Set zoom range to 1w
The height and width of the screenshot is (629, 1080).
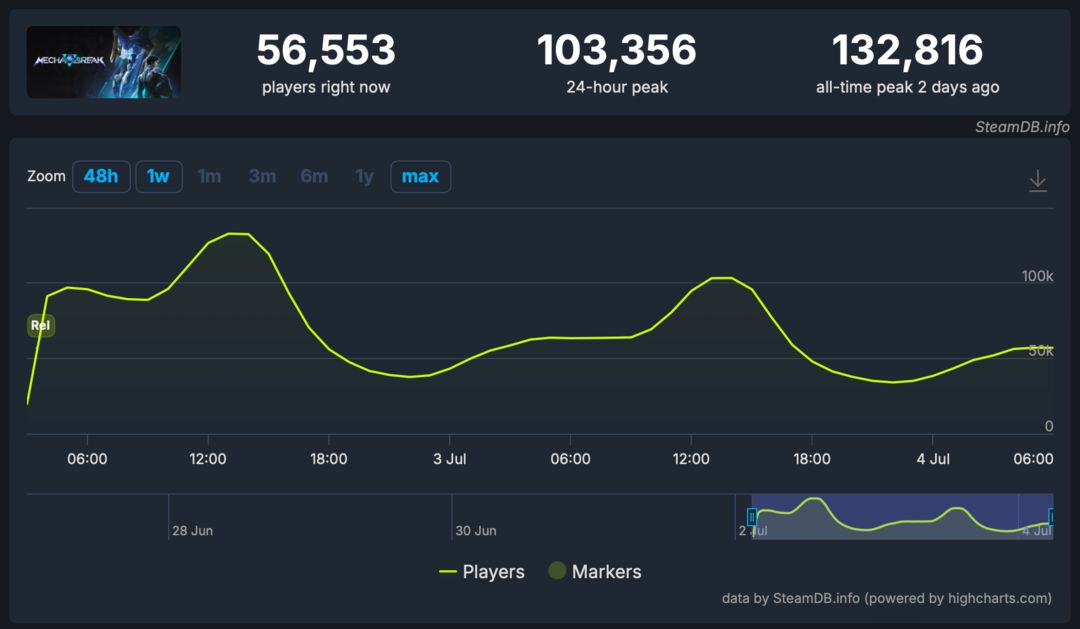pos(158,176)
